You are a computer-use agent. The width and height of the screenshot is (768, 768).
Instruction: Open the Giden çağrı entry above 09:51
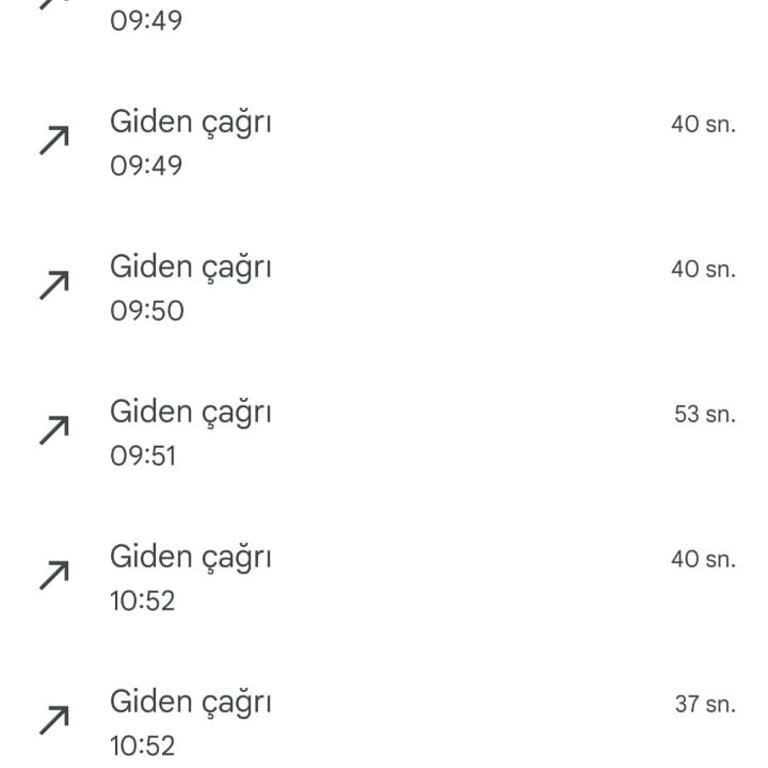pyautogui.click(x=190, y=412)
